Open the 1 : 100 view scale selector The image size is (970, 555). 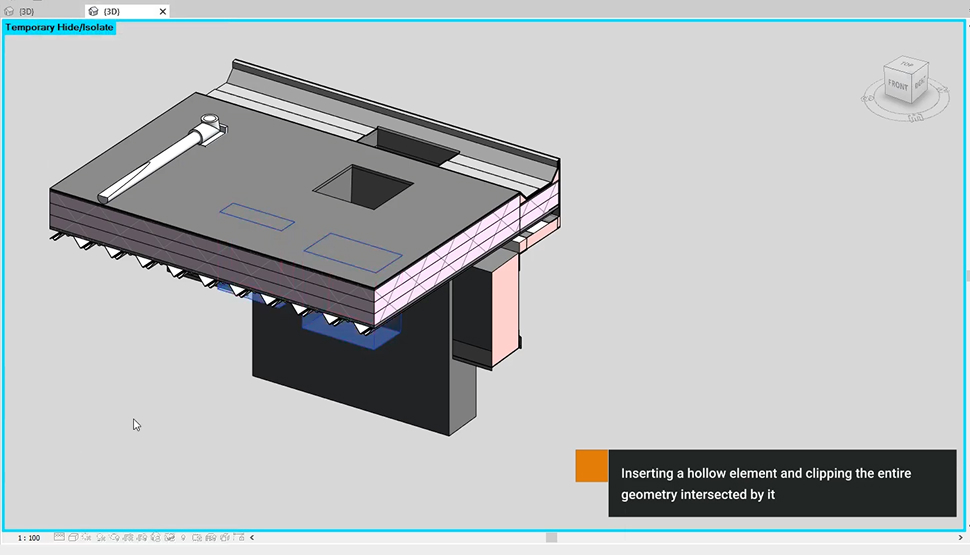click(x=29, y=538)
